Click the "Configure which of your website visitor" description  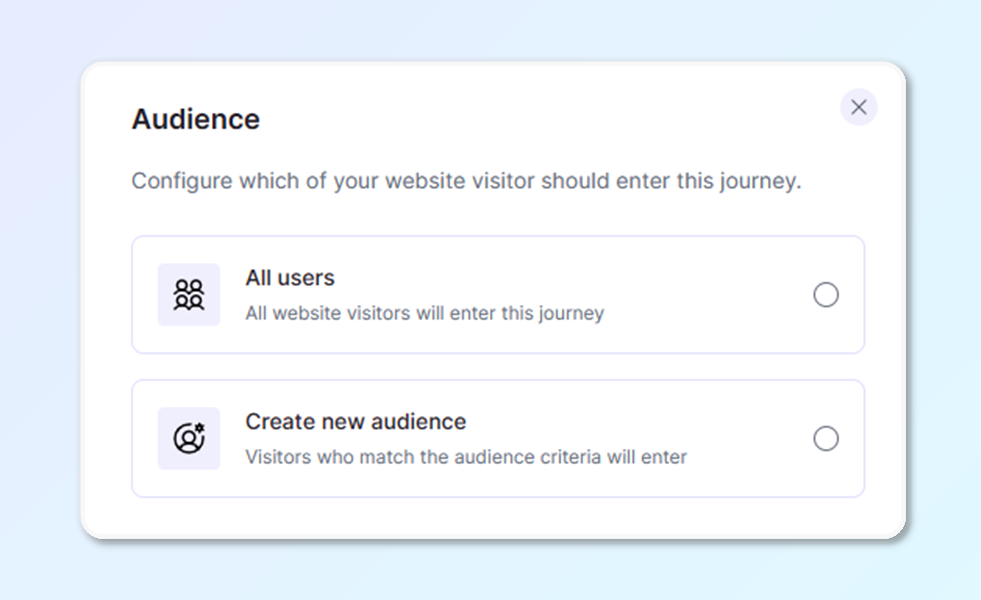466,182
